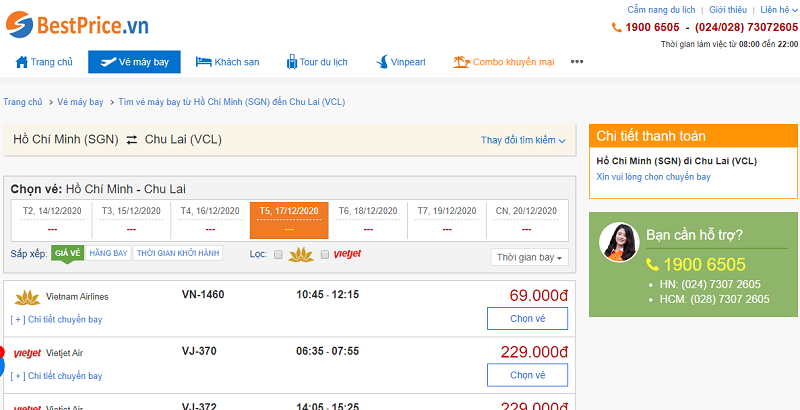
Task: Click the BestPrice.vn logo
Action: pyautogui.click(x=77, y=24)
